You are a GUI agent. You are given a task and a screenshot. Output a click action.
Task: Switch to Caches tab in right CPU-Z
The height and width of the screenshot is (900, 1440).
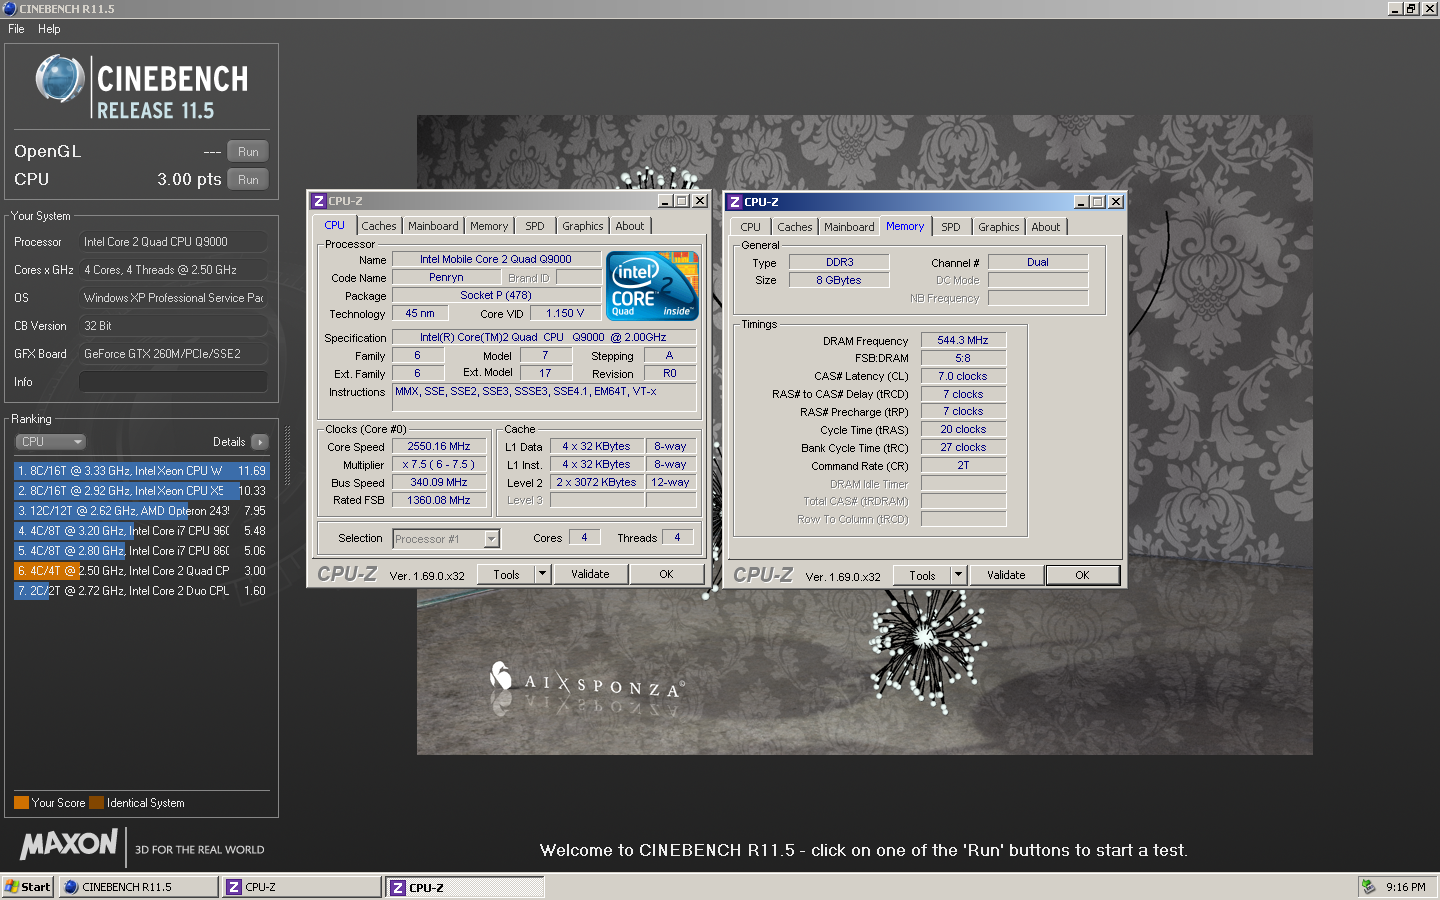coord(795,228)
